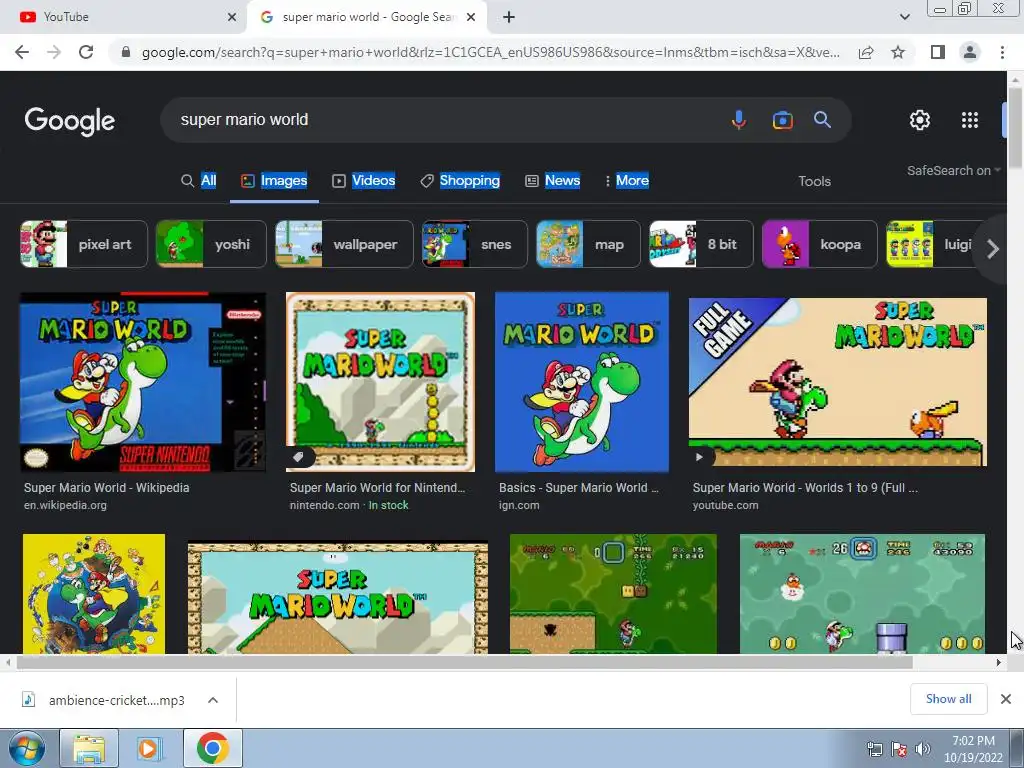Image resolution: width=1024 pixels, height=768 pixels.
Task: Open Windows Explorer from taskbar
Action: (x=89, y=748)
